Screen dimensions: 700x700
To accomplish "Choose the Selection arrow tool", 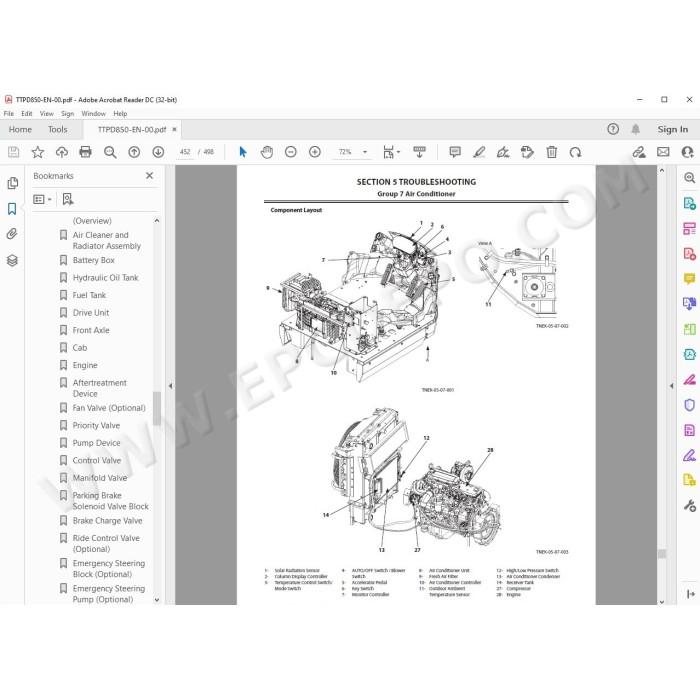I will (x=243, y=152).
